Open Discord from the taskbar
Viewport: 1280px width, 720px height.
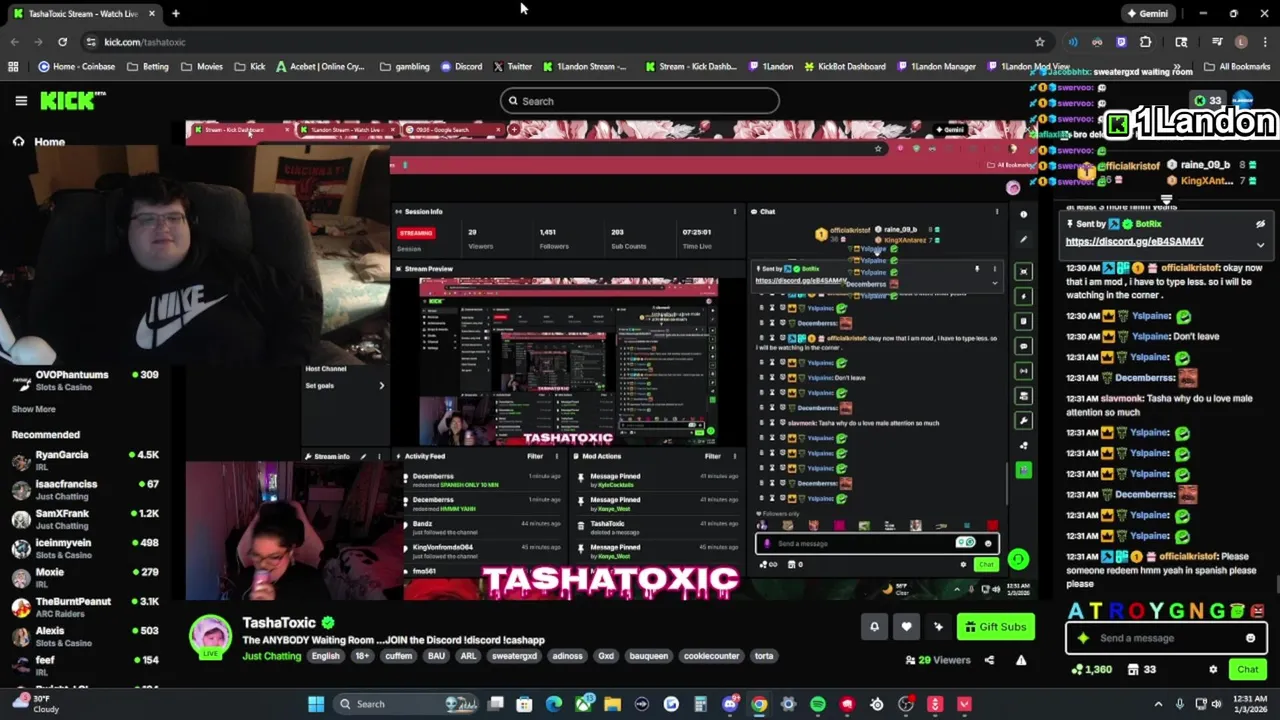tap(730, 704)
